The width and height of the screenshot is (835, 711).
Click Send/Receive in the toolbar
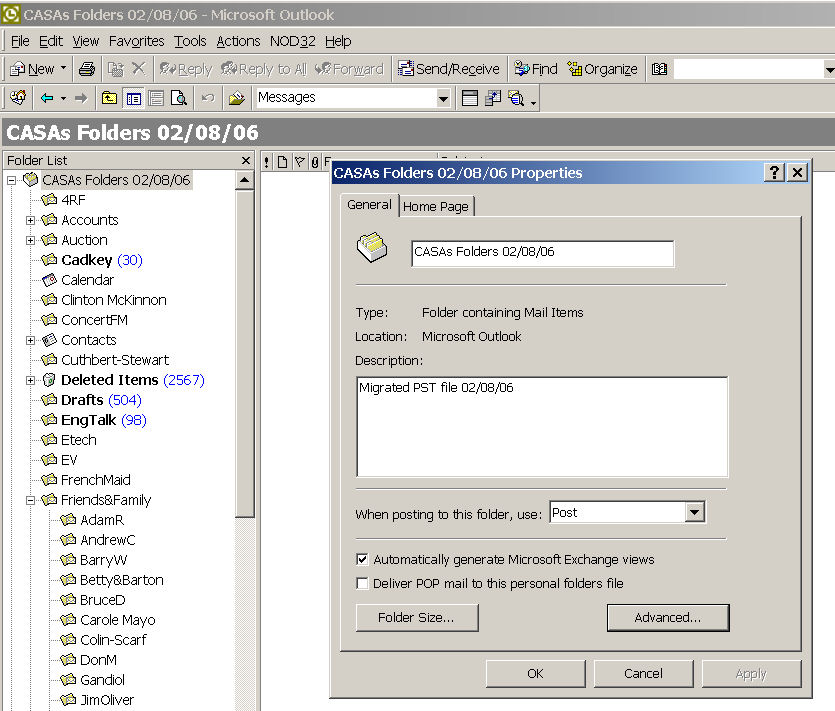(x=449, y=69)
